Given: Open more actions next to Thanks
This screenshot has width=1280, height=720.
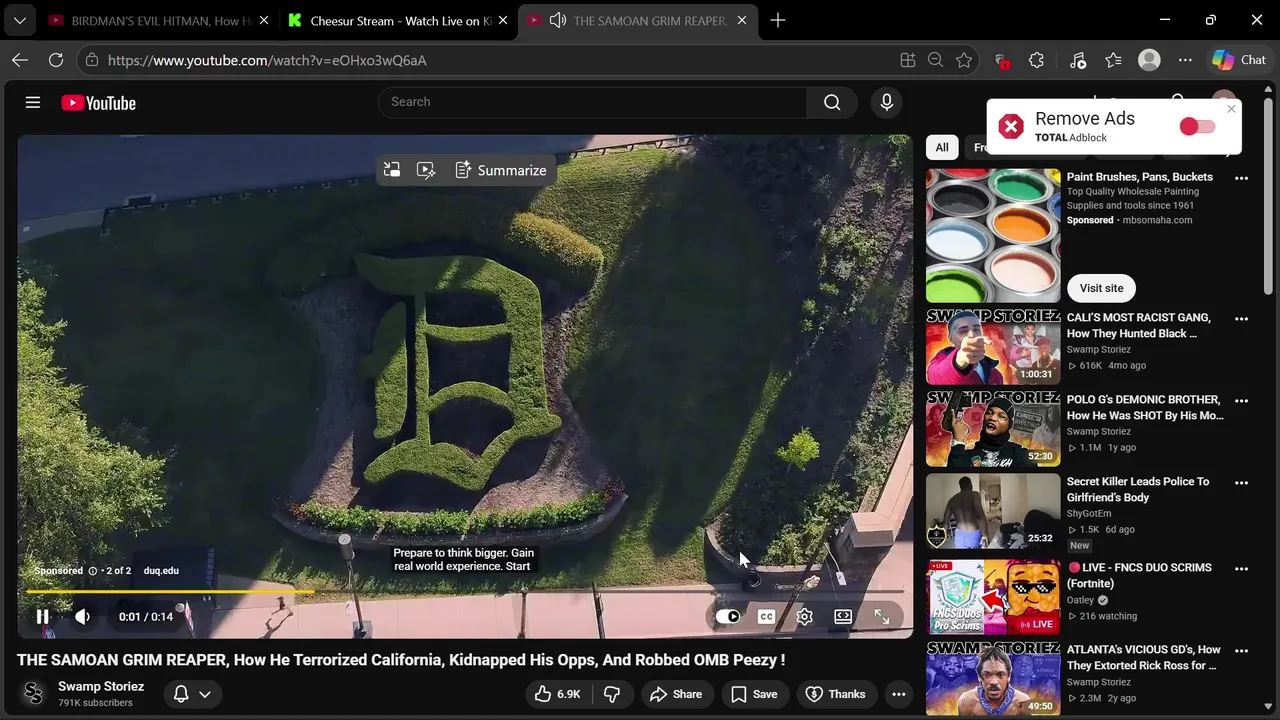Looking at the screenshot, I should tap(899, 694).
